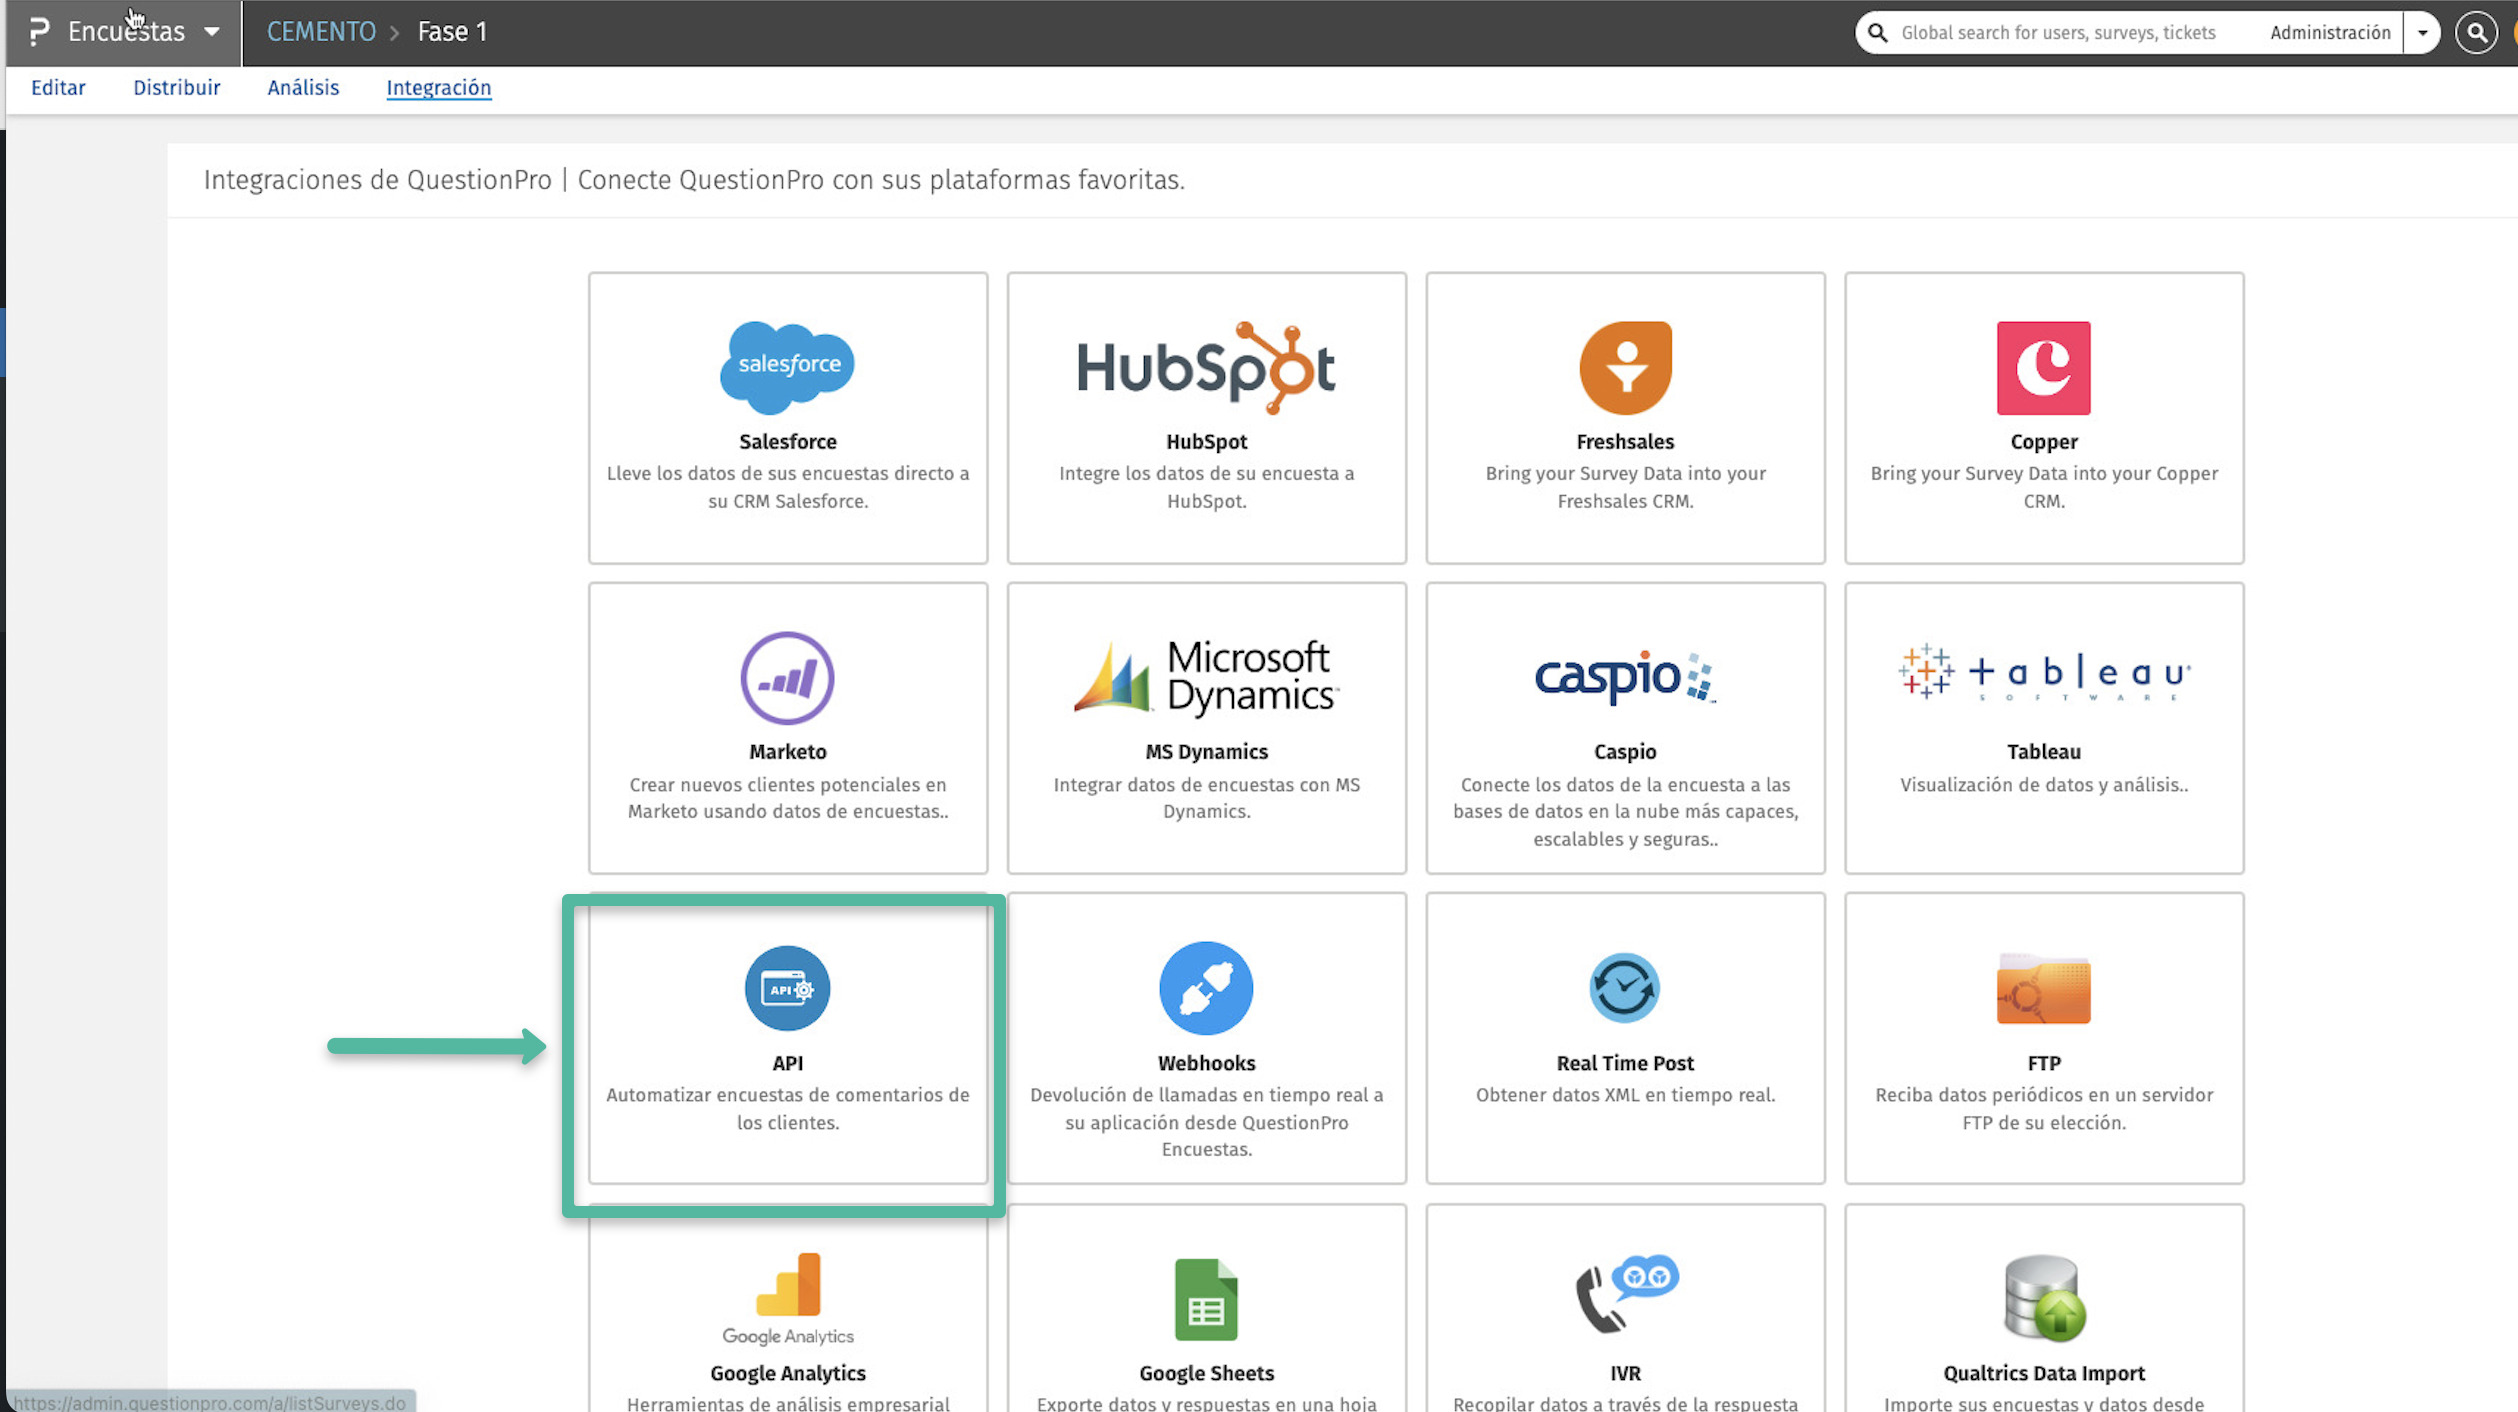The height and width of the screenshot is (1412, 2518).
Task: Click 'Obtener datos XML en tiempo real.' text
Action: tap(1625, 1095)
